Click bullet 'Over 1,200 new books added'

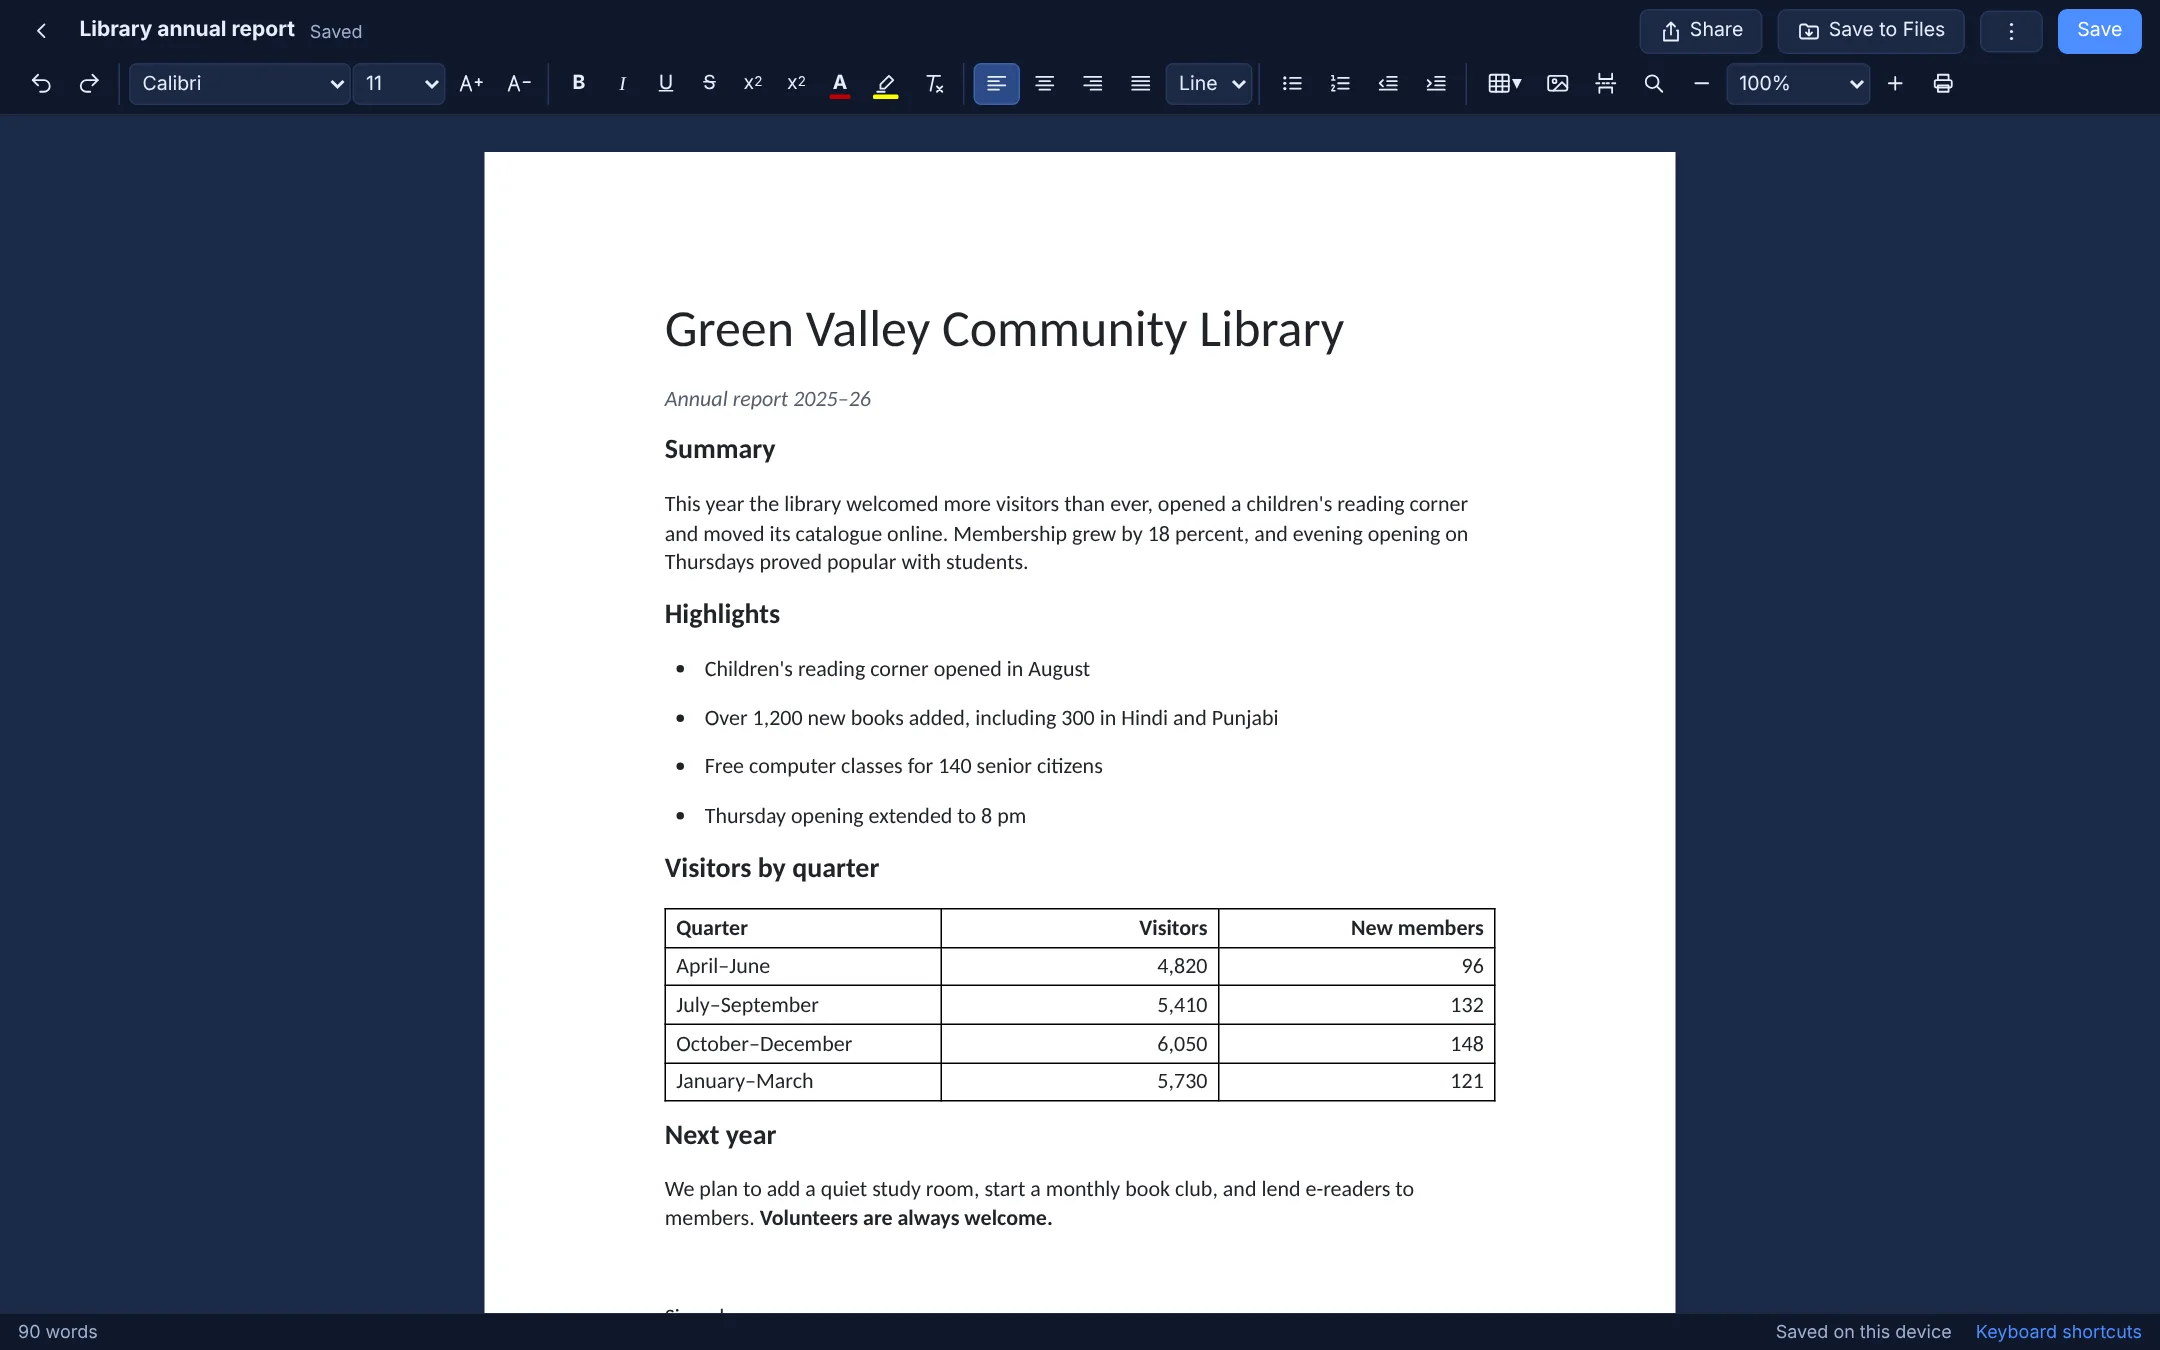tap(991, 718)
